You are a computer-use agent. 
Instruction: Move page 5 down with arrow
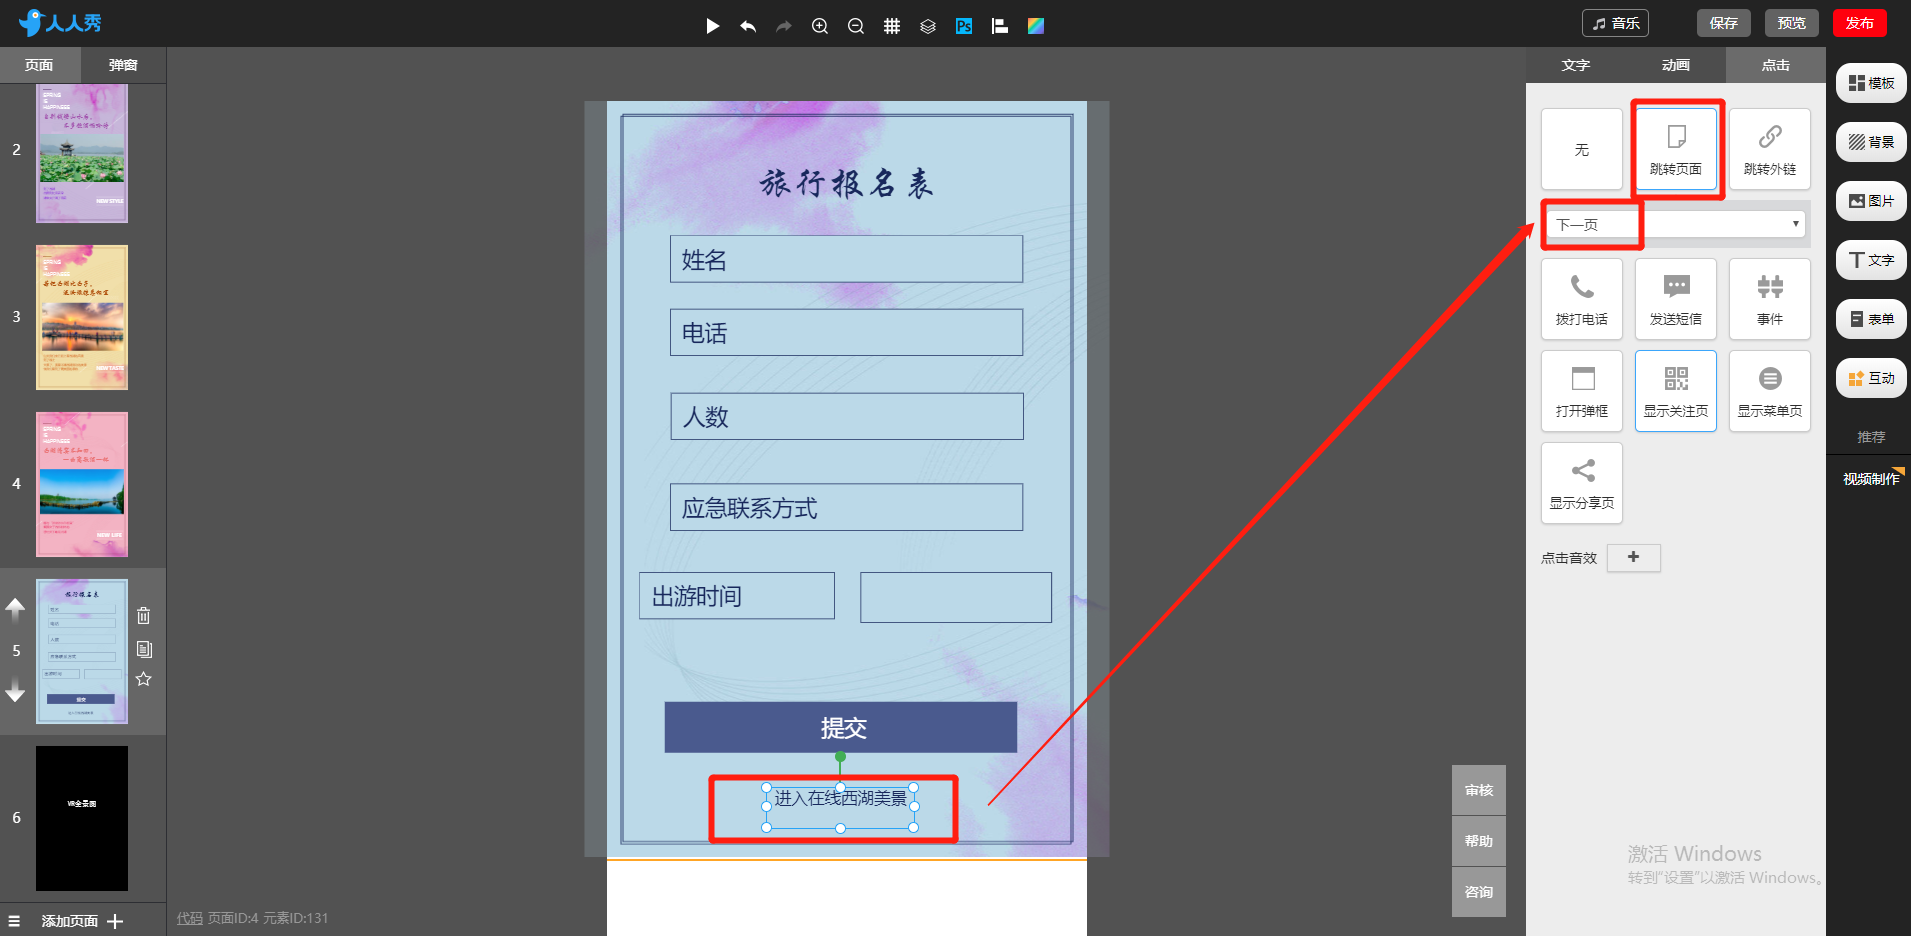pos(15,691)
